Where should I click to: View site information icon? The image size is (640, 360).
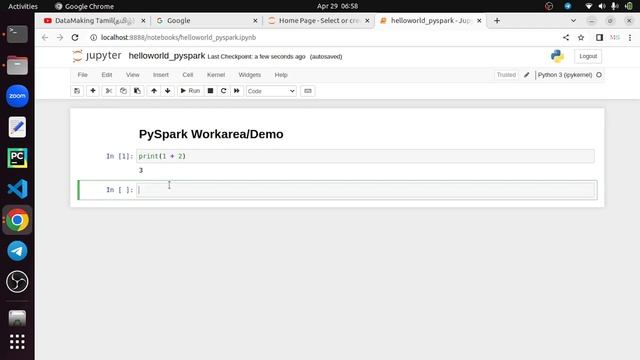point(93,38)
